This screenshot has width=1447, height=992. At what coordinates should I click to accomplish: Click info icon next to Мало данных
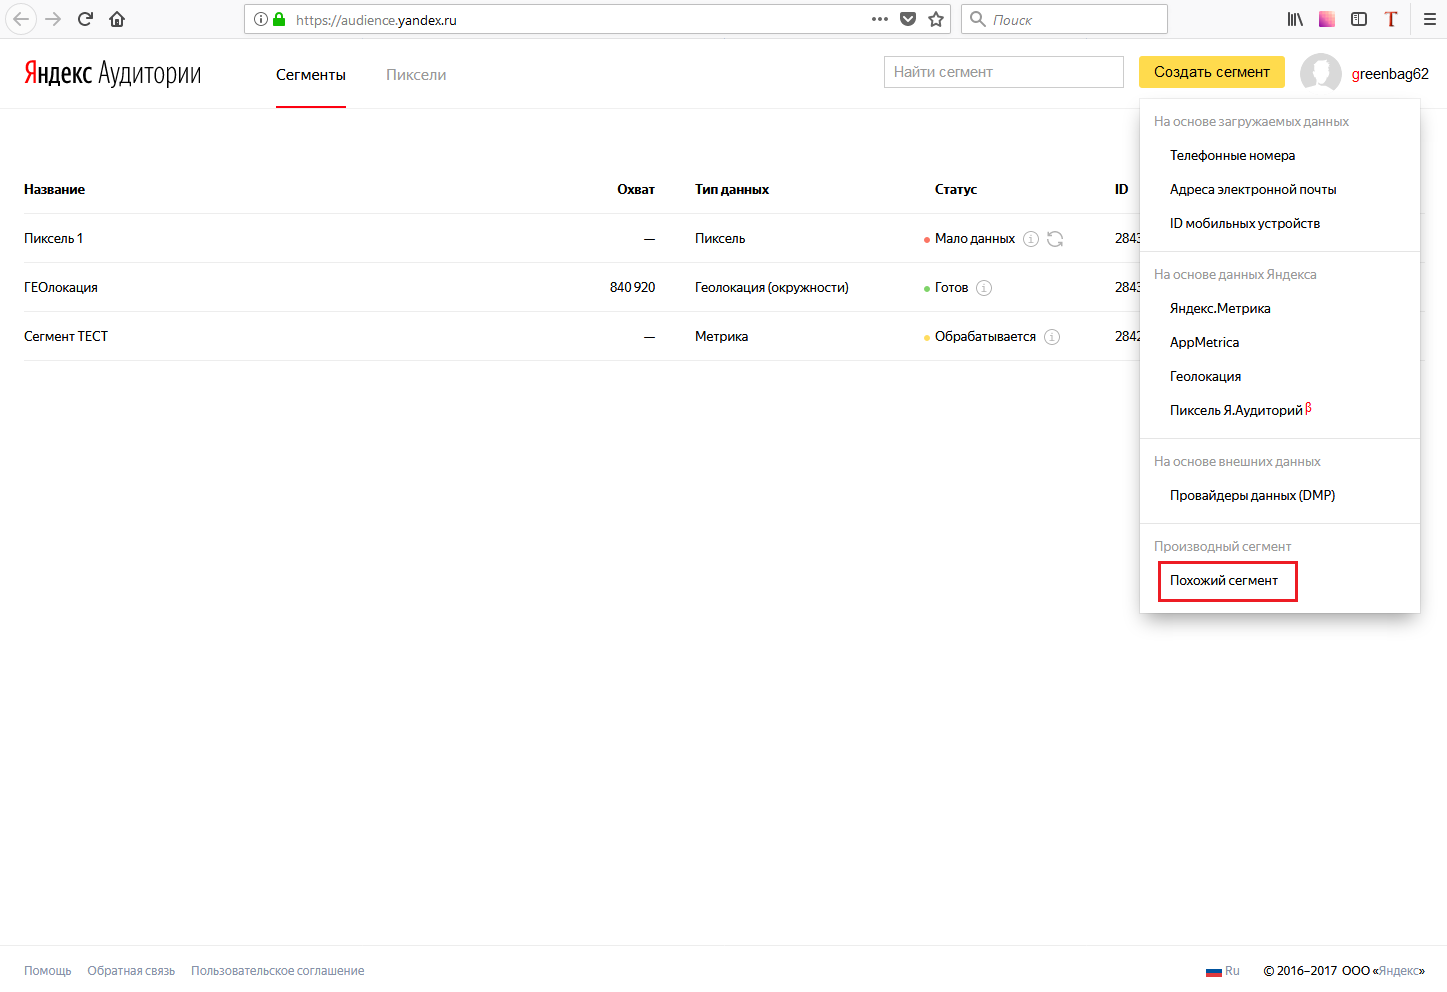click(x=1031, y=239)
